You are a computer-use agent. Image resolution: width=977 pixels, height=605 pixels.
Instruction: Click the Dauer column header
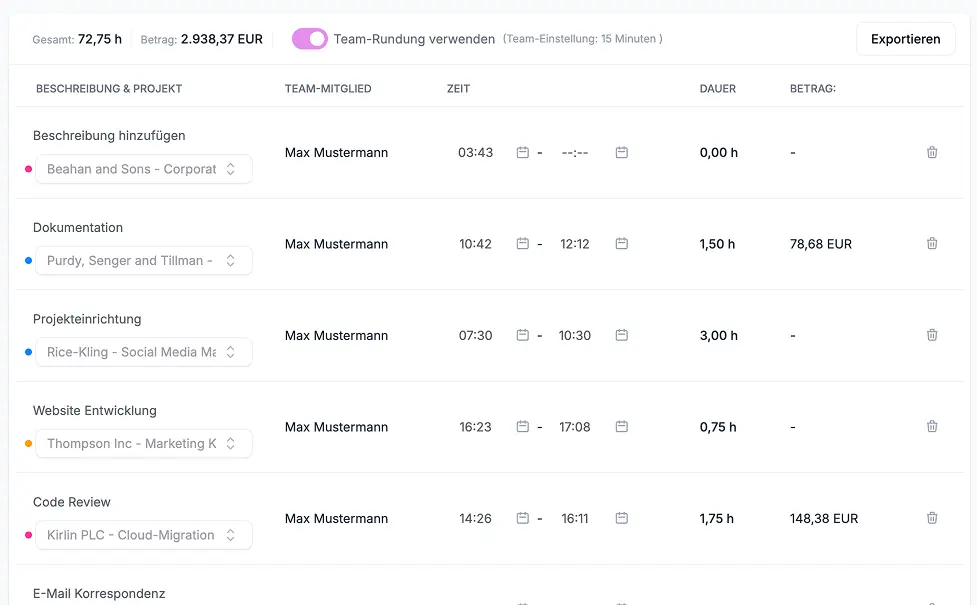click(x=717, y=89)
